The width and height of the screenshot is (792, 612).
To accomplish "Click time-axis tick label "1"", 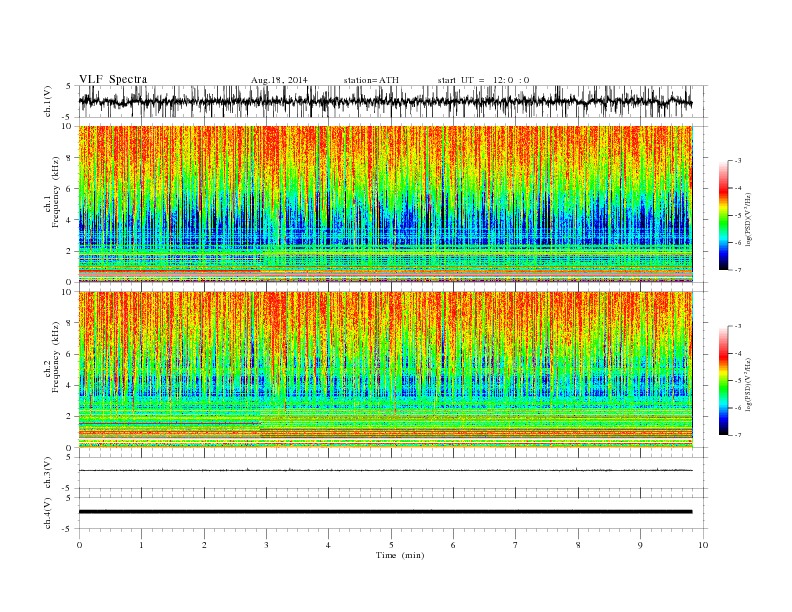I will [142, 545].
